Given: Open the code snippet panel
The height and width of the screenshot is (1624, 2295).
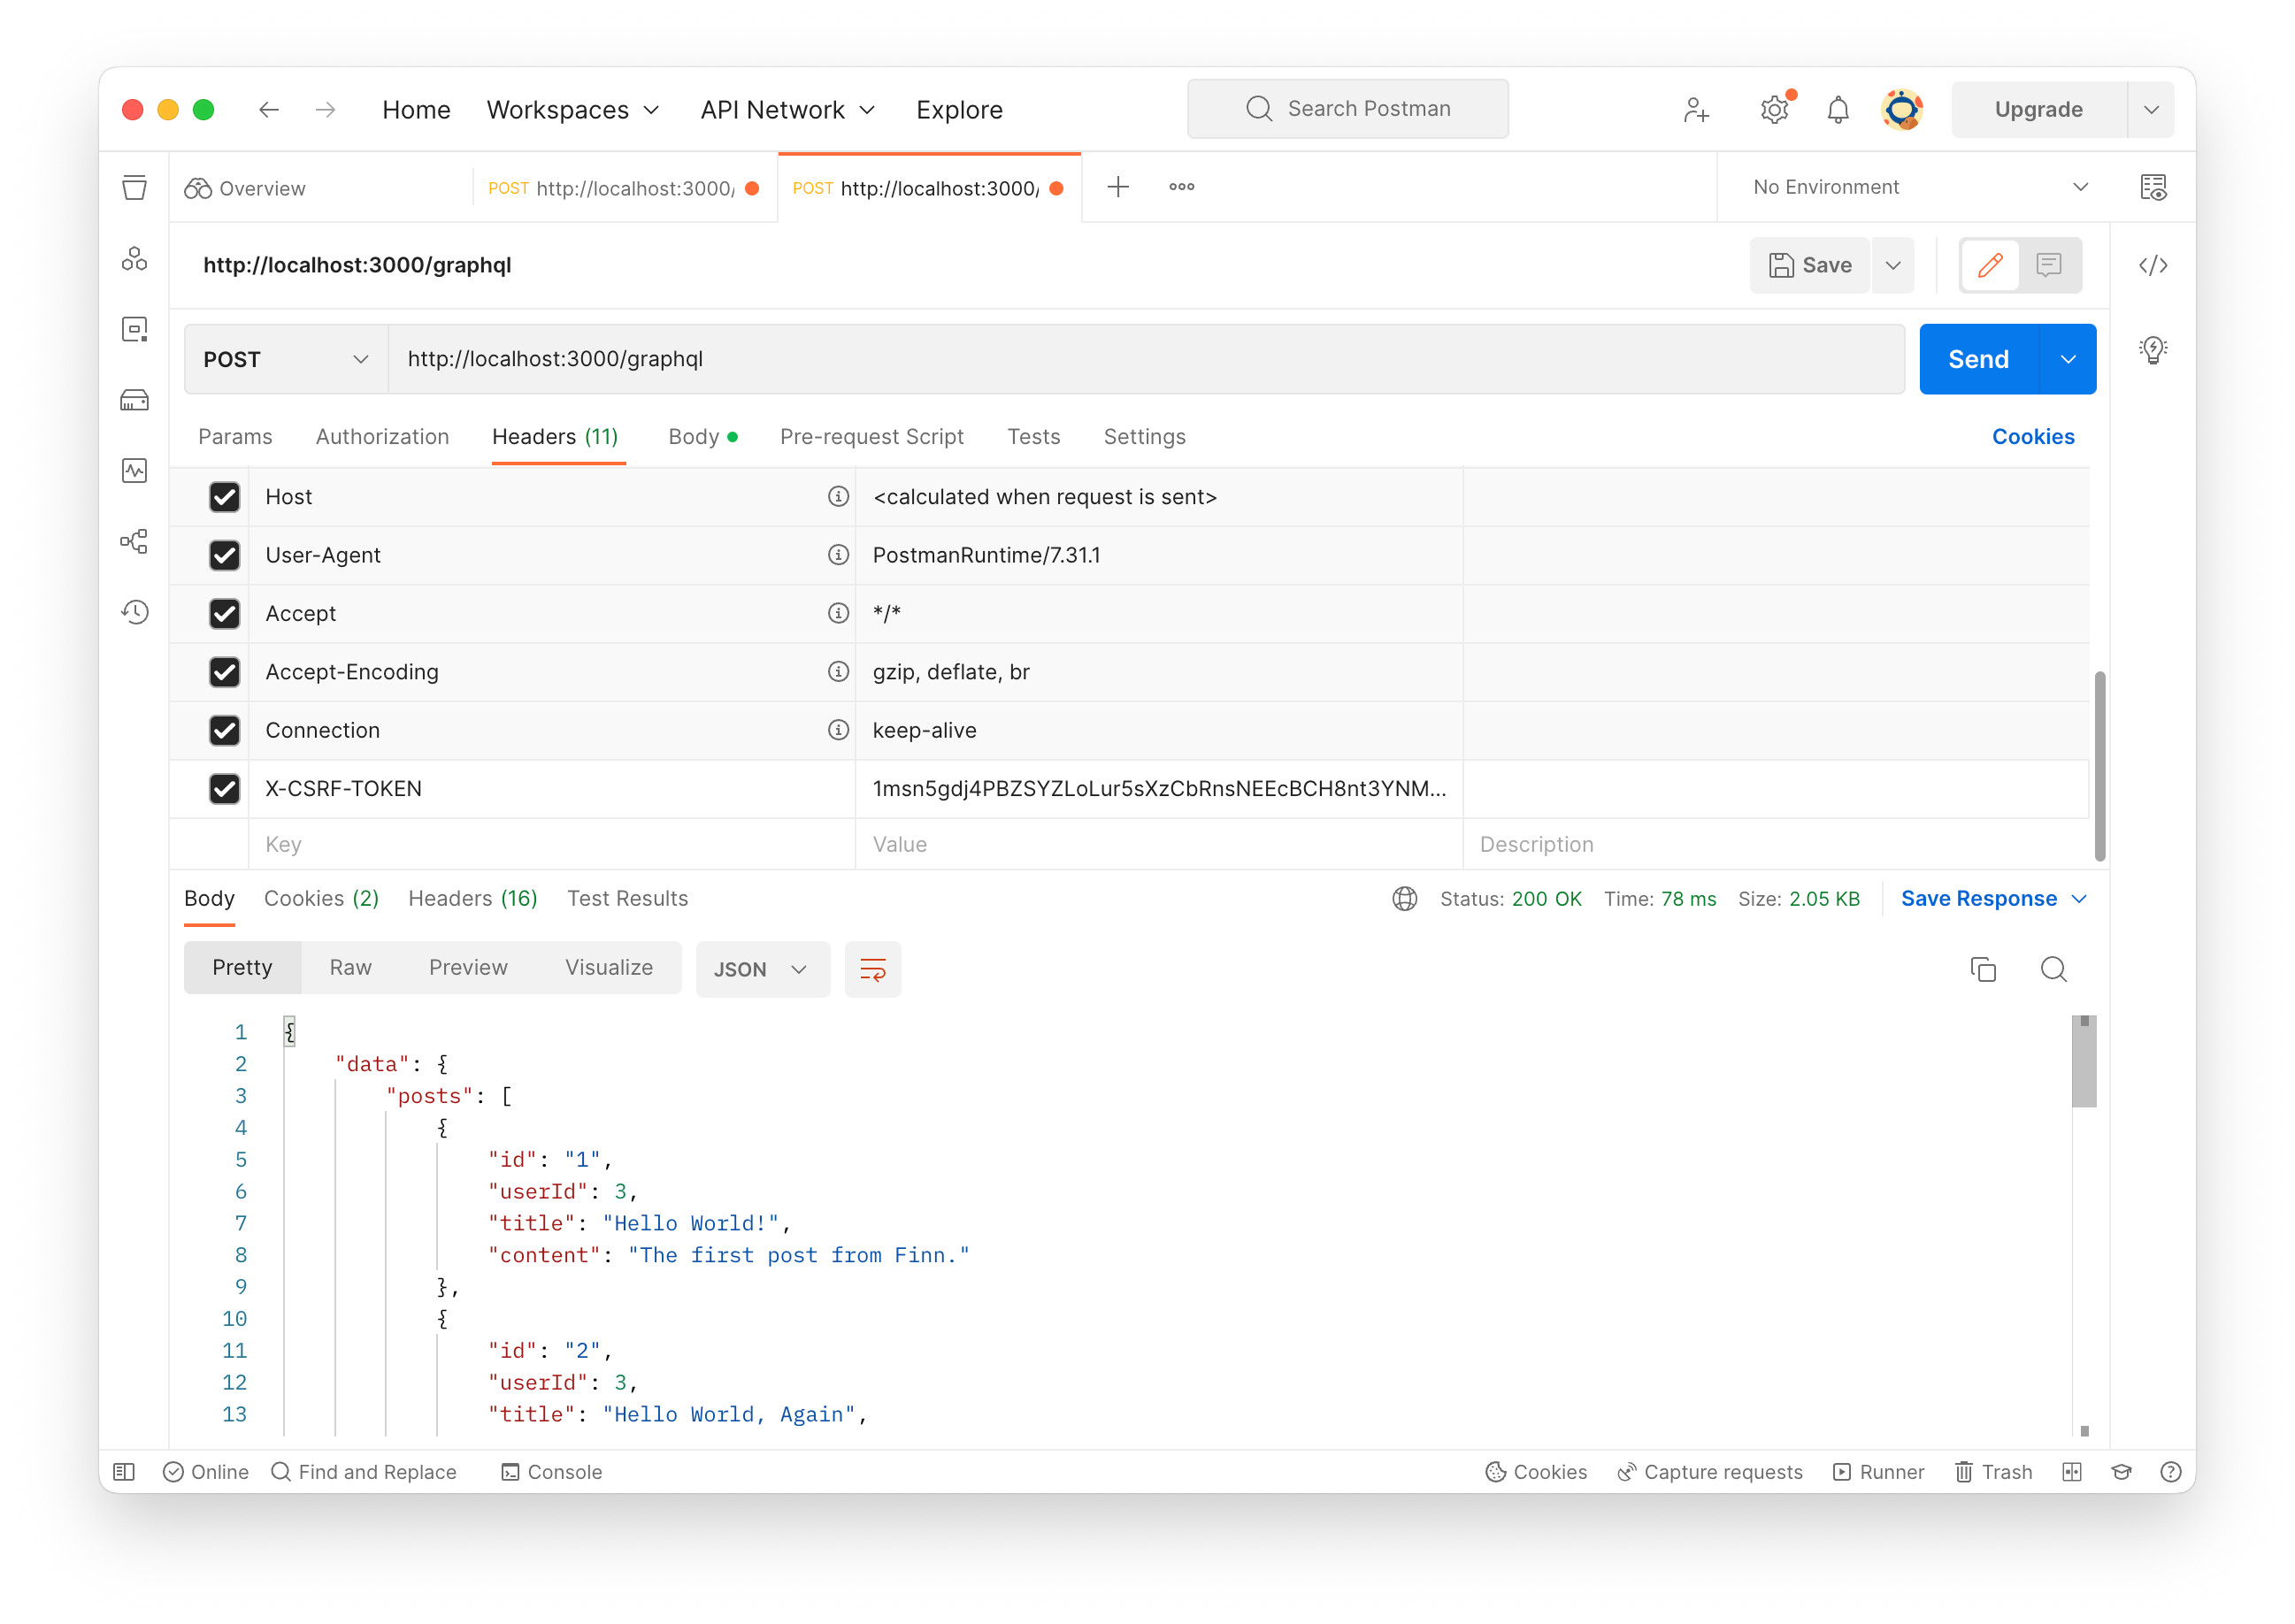Looking at the screenshot, I should pos(2152,265).
